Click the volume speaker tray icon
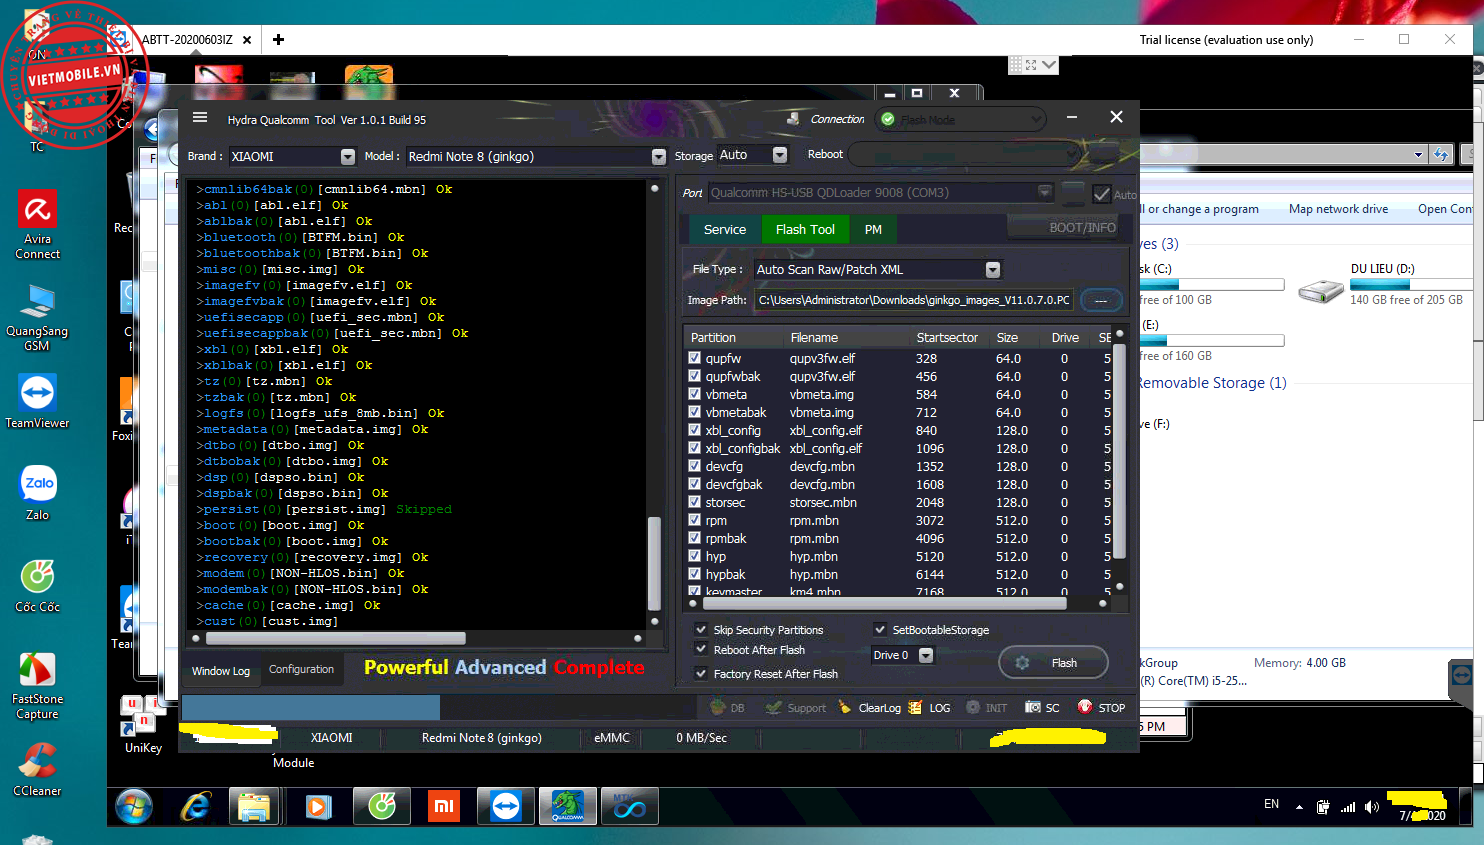Viewport: 1484px width, 845px height. tap(1372, 807)
